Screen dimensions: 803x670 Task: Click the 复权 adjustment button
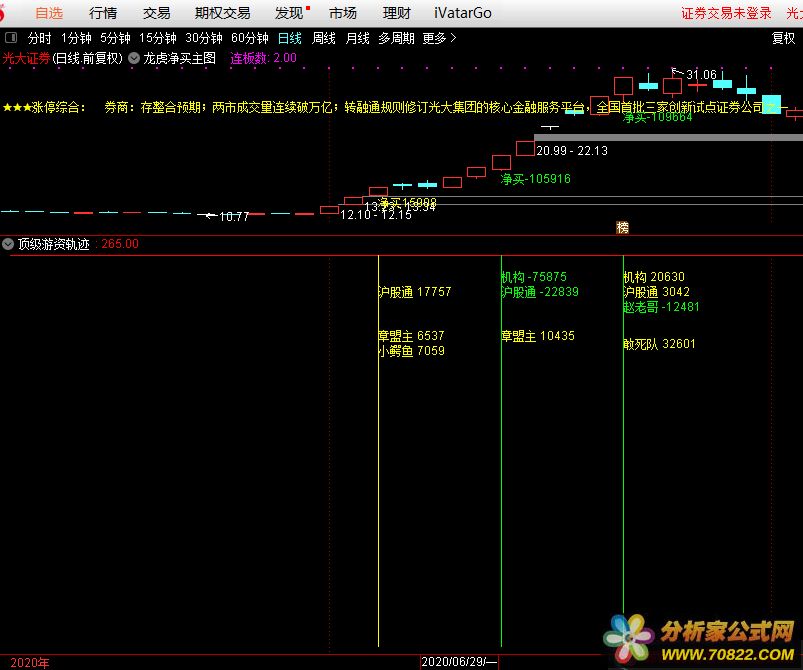click(x=783, y=38)
